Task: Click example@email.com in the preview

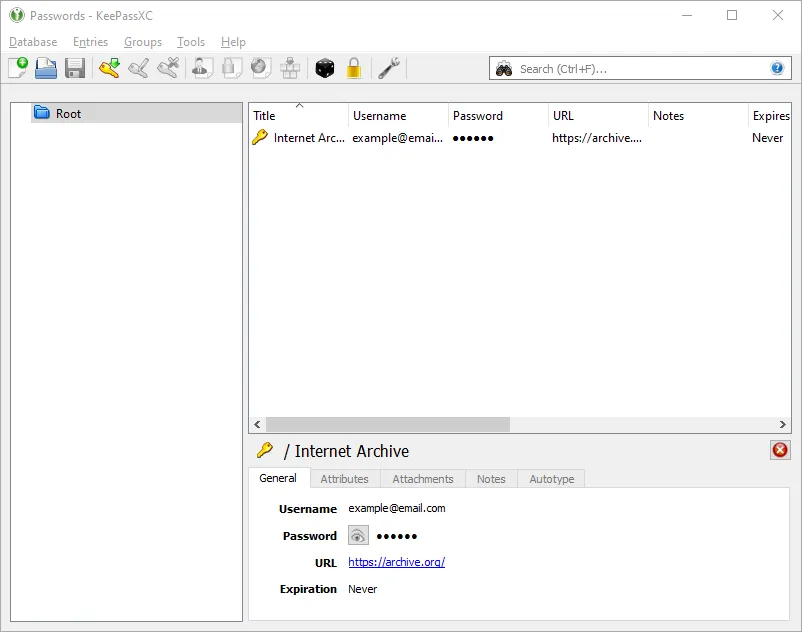Action: pos(396,508)
